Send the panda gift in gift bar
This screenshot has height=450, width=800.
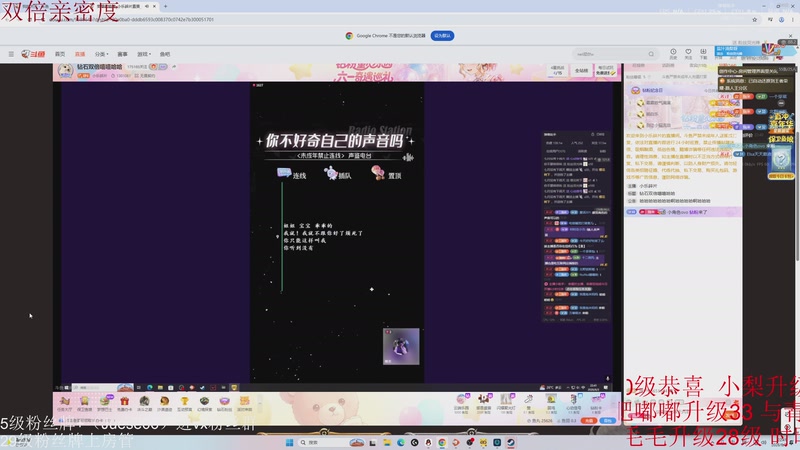coord(483,402)
